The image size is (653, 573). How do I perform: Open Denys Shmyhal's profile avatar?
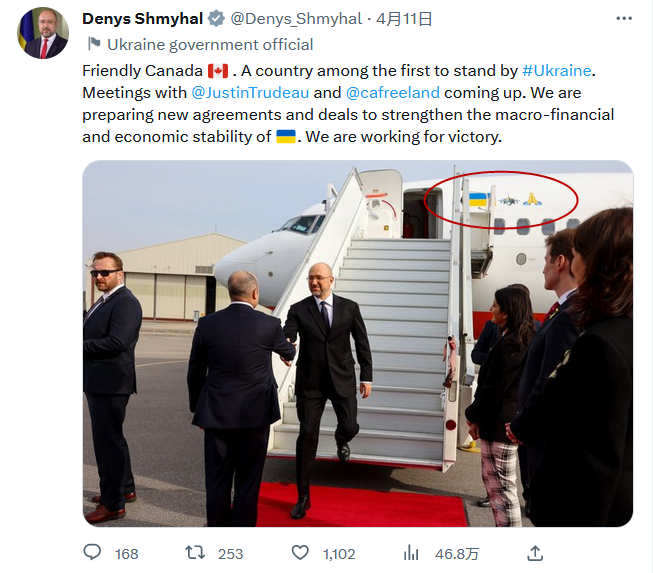[x=42, y=32]
